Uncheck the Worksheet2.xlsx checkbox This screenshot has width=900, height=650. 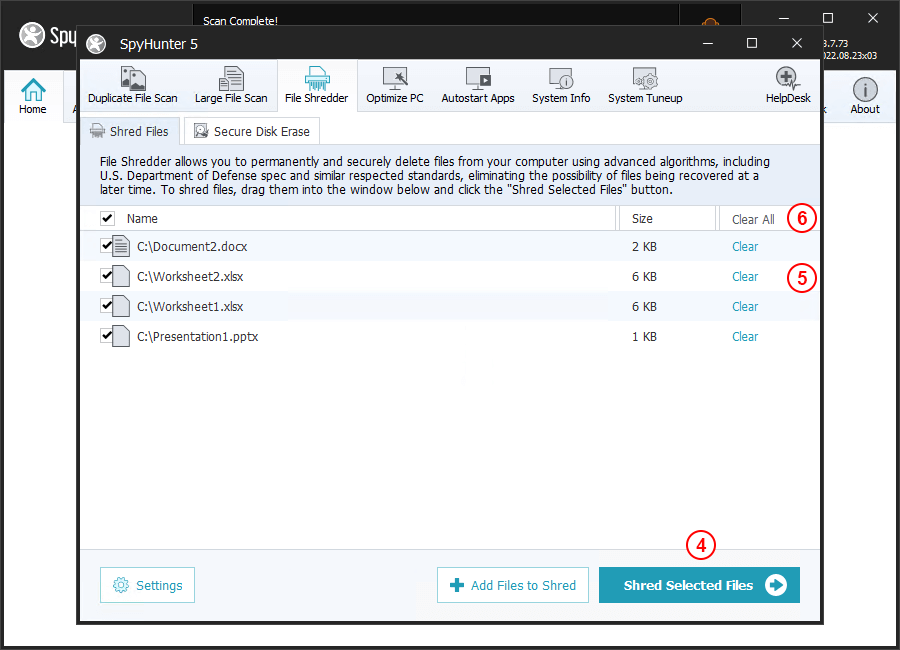(x=107, y=275)
